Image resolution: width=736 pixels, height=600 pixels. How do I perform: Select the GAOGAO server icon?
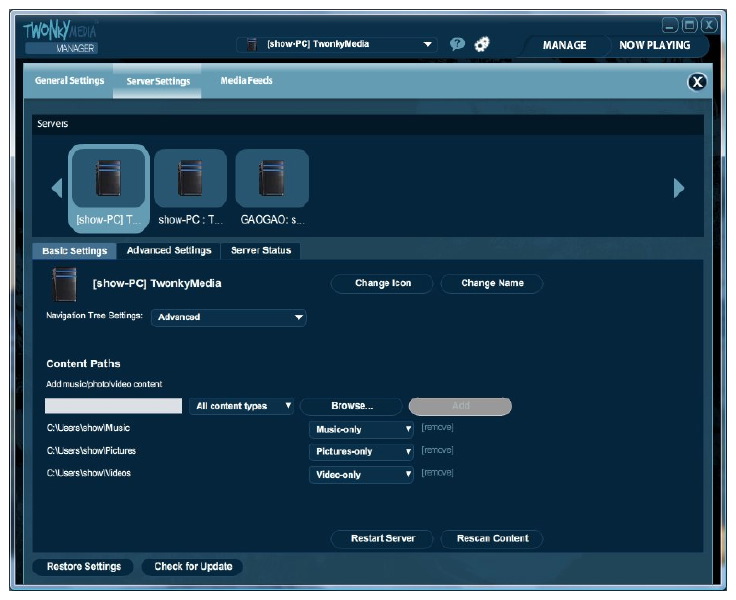271,178
